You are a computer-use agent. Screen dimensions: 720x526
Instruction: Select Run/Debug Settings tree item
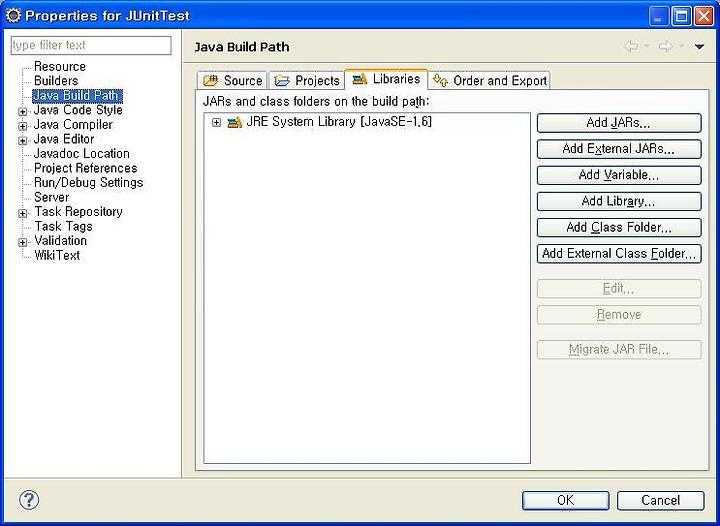click(89, 183)
